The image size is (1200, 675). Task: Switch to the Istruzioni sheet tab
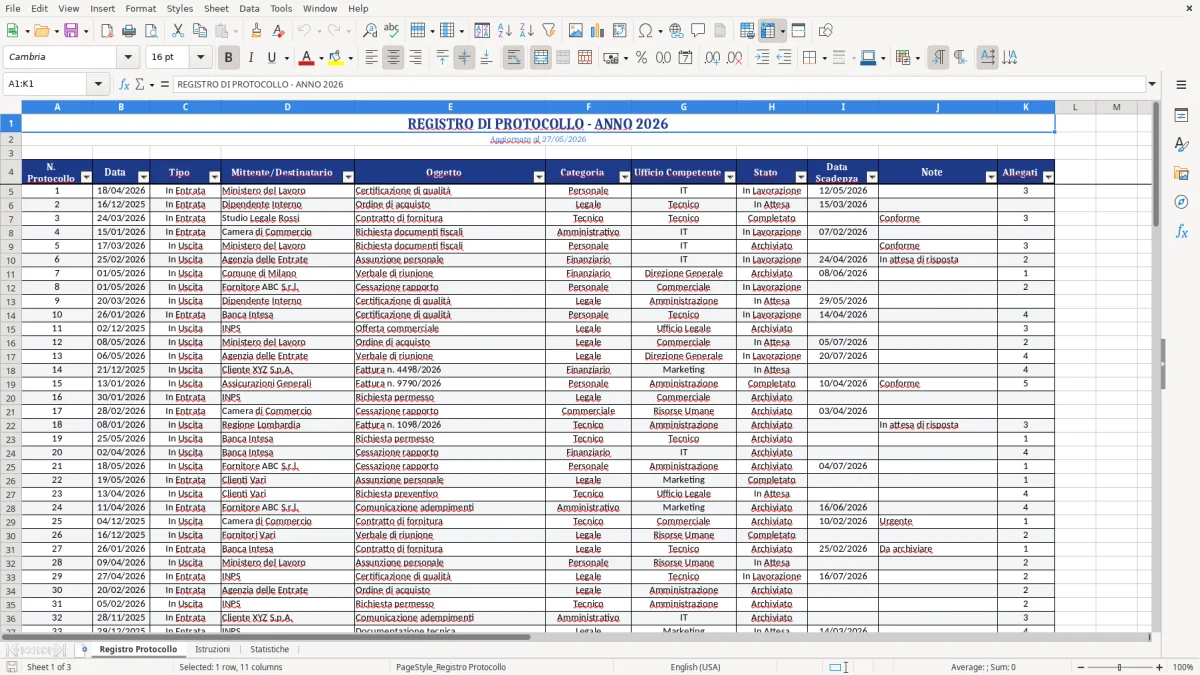coord(212,649)
